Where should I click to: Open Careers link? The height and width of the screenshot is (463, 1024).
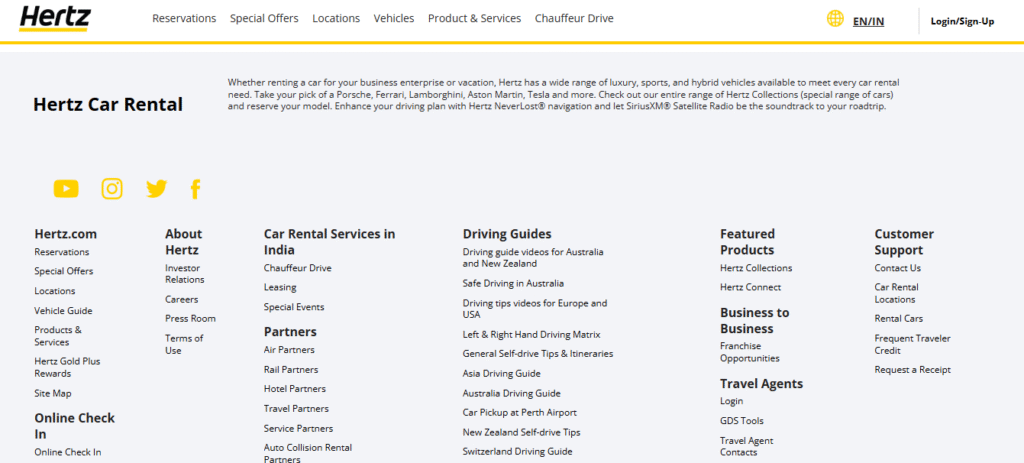coord(182,300)
